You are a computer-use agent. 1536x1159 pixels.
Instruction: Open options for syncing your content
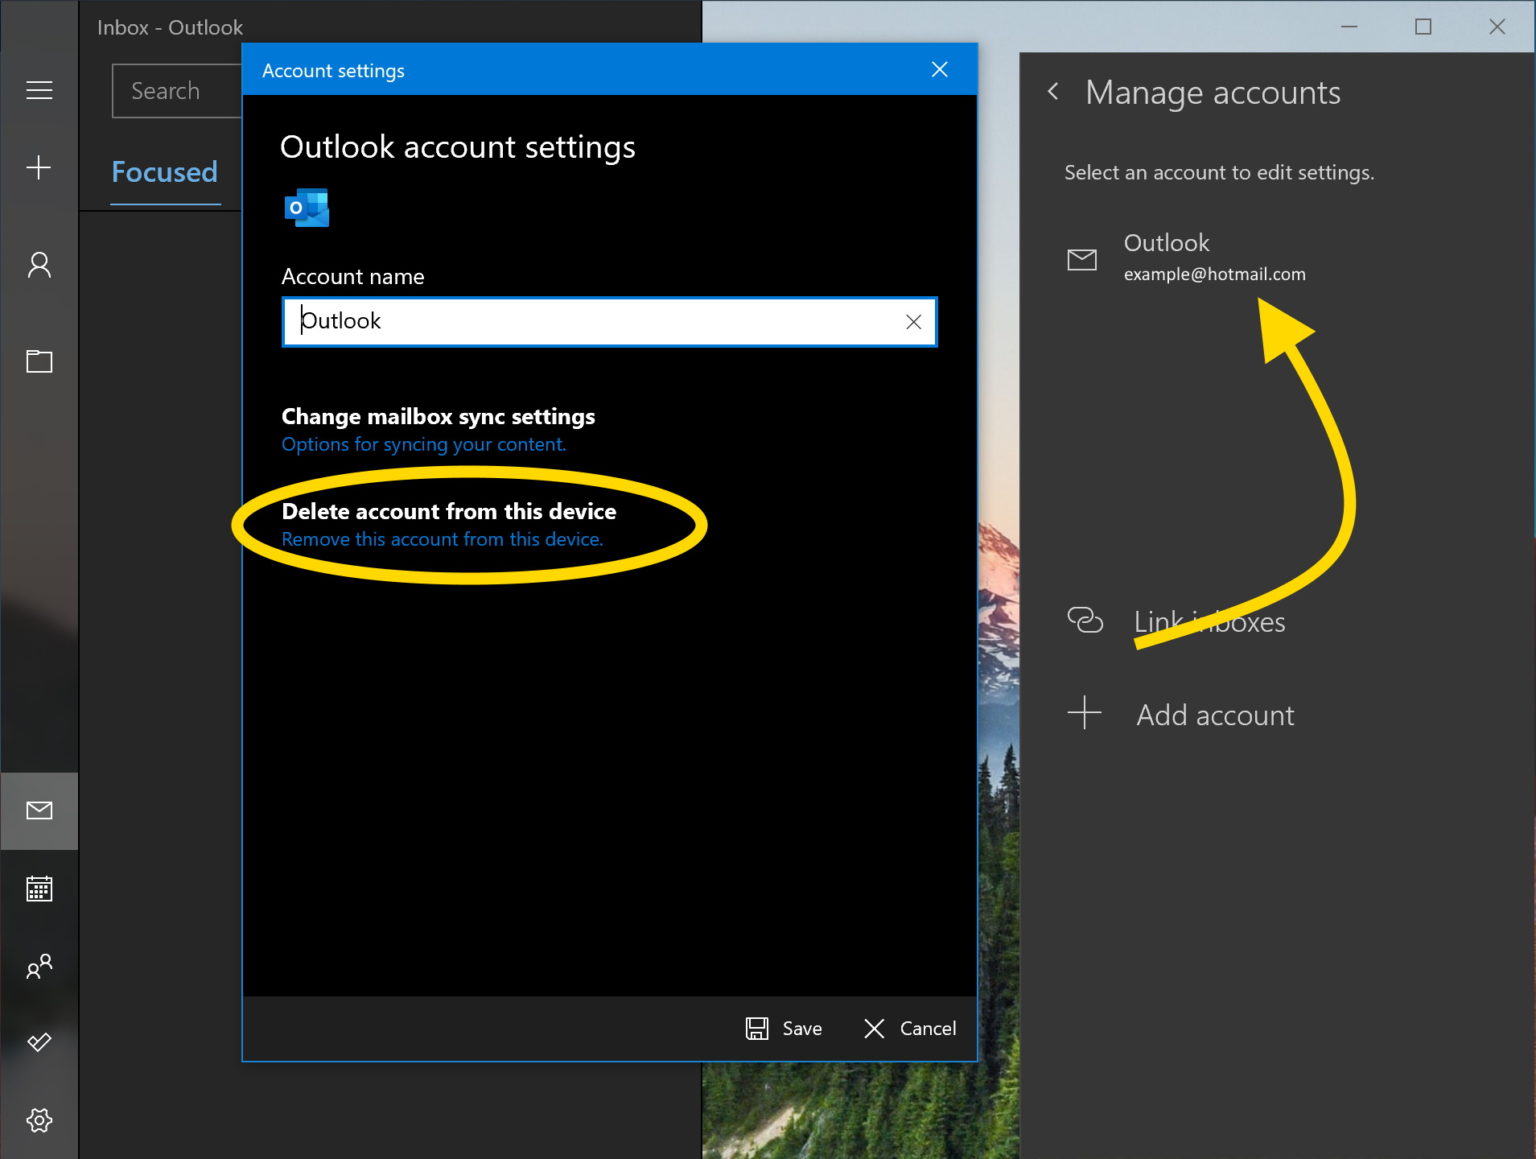click(x=423, y=444)
